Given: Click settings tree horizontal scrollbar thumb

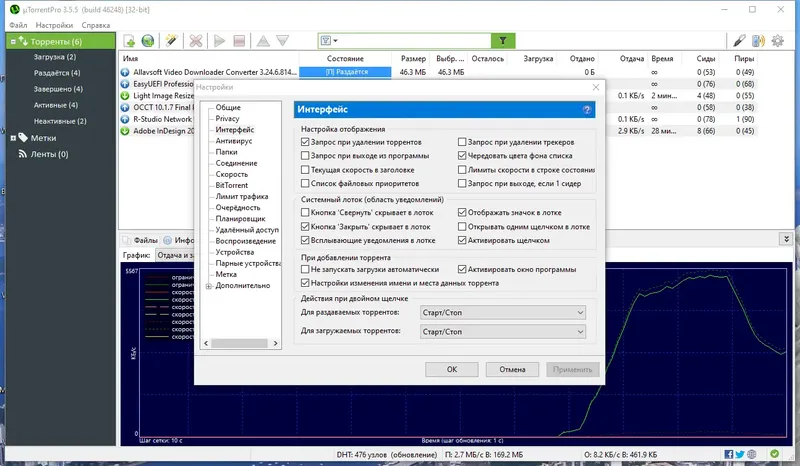Looking at the screenshot, I should coord(239,344).
